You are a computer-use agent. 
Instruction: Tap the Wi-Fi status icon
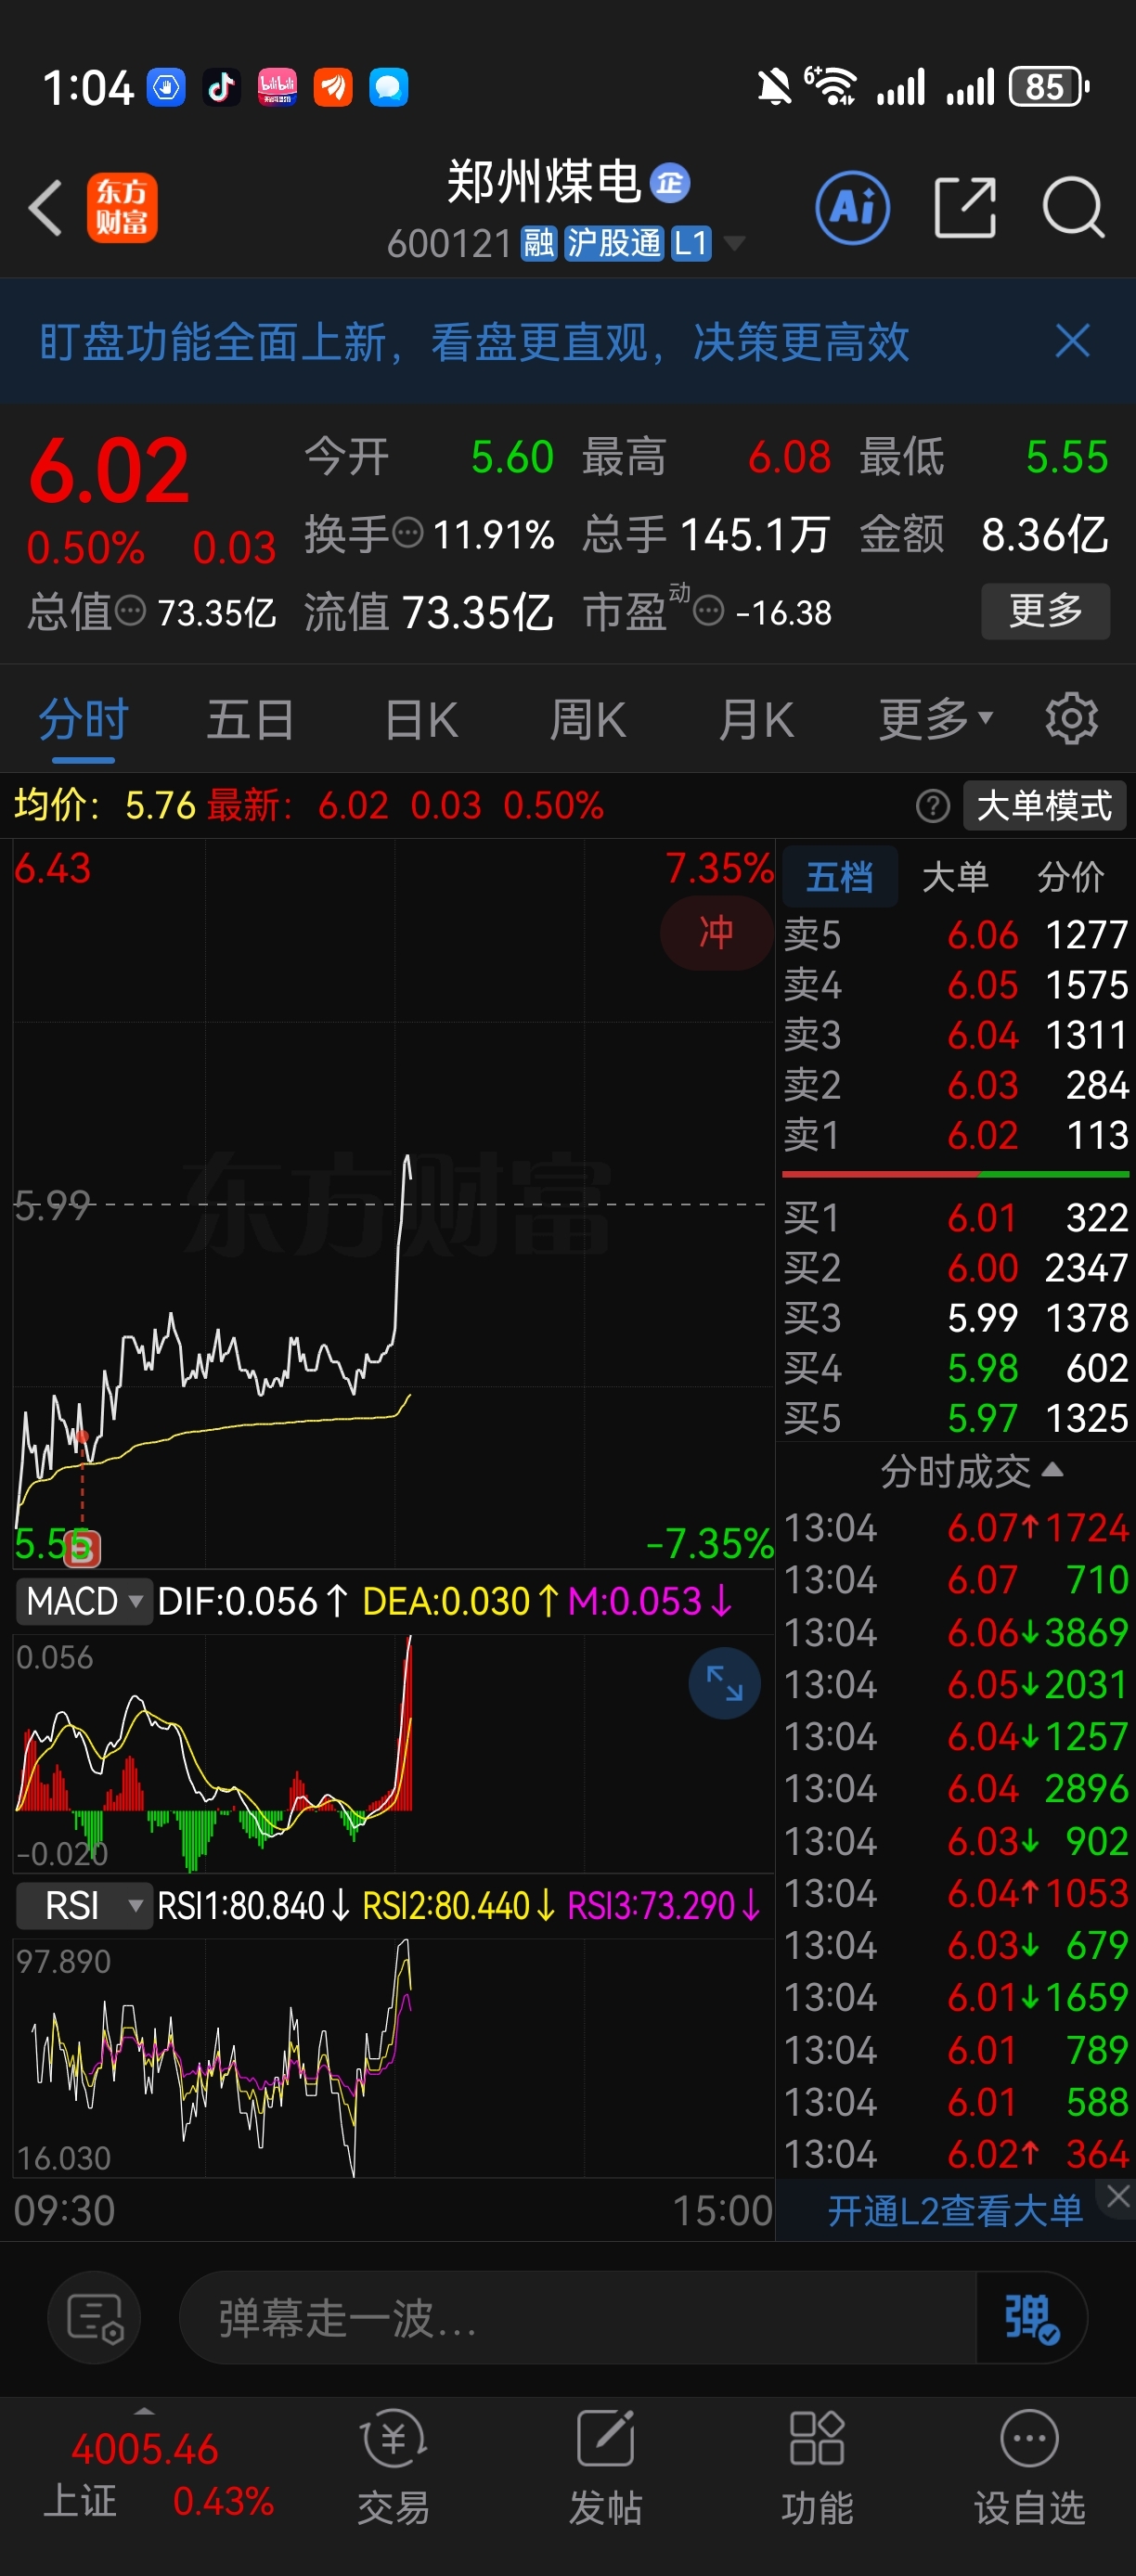click(x=832, y=86)
